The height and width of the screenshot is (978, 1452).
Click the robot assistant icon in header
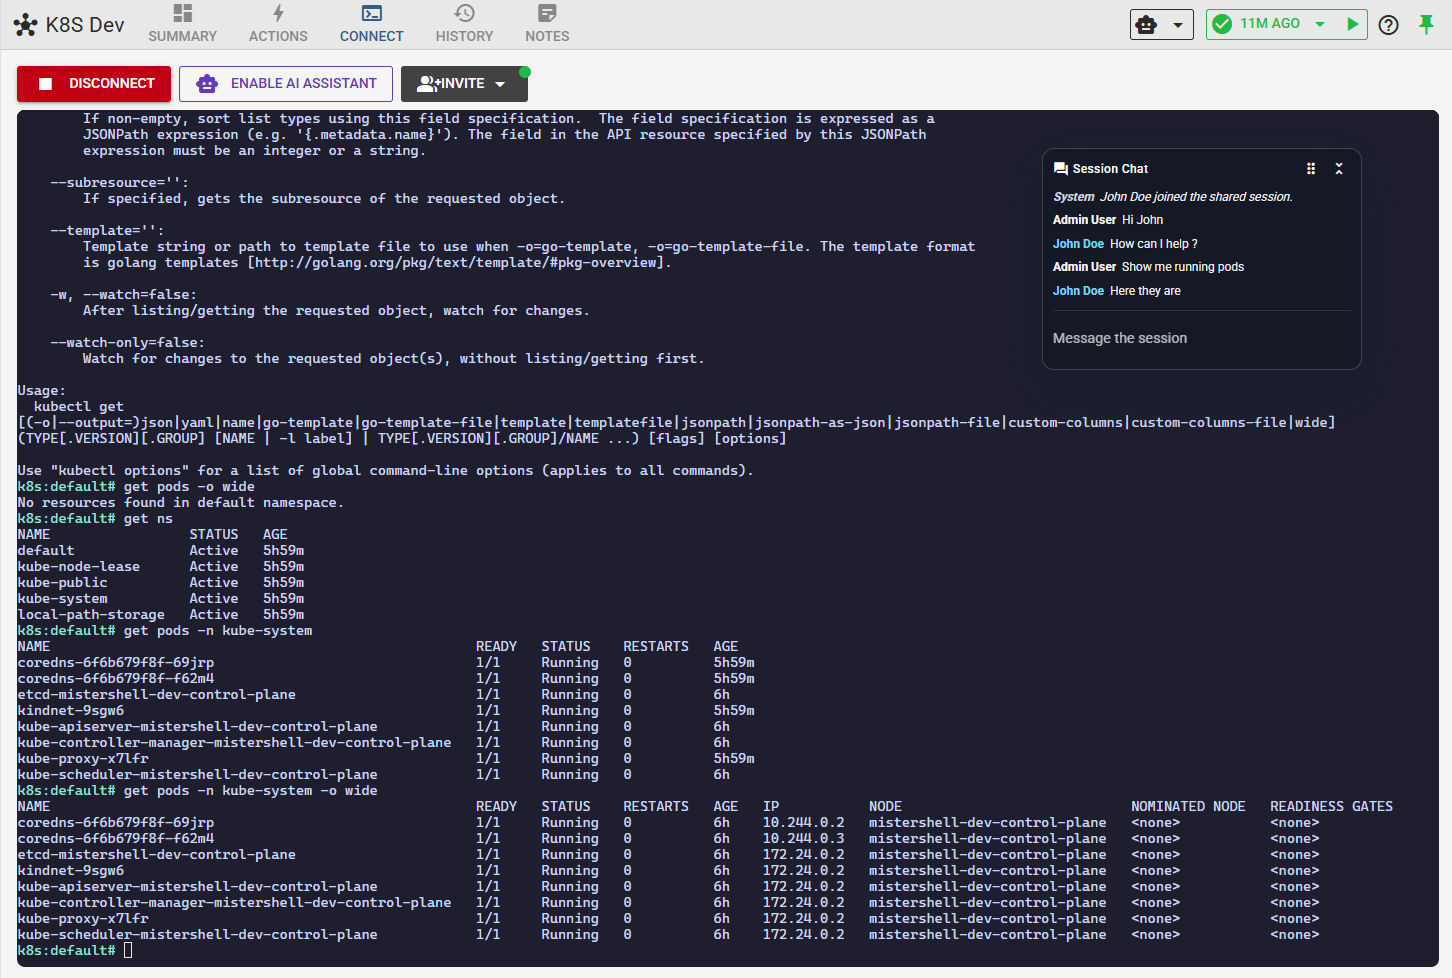1147,24
